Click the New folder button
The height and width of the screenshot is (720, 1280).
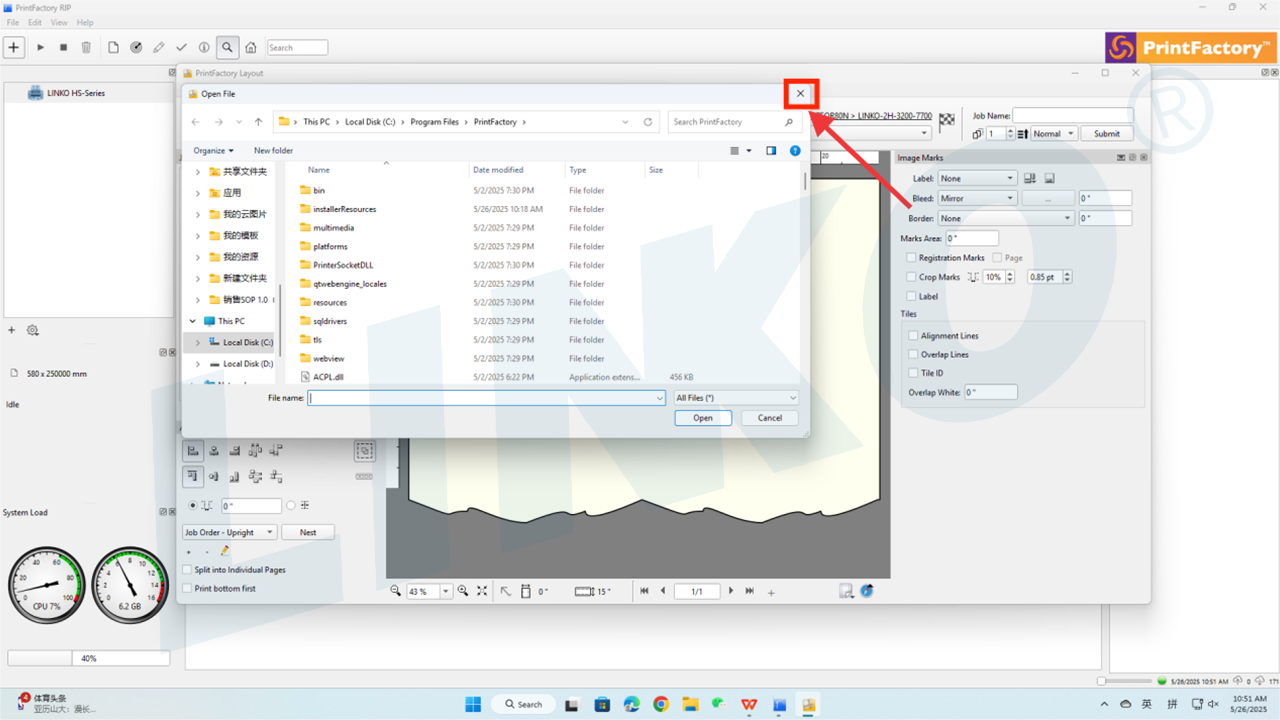(273, 151)
